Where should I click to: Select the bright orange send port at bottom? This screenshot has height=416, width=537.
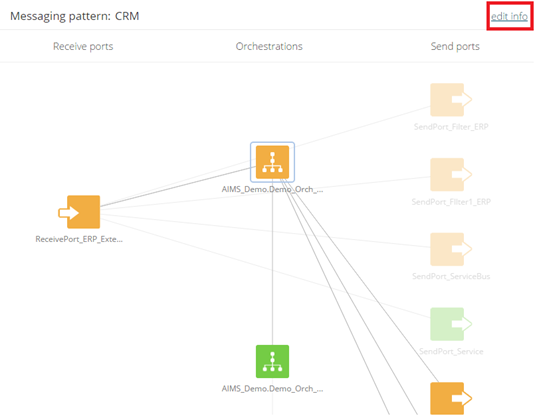(x=451, y=398)
